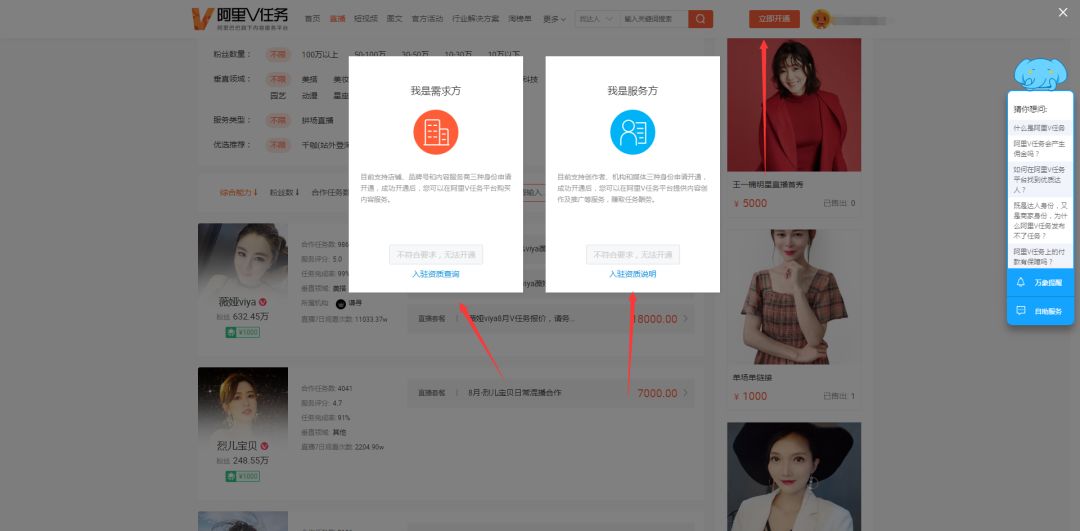
Task: Open the user avatar in the header
Action: click(x=820, y=19)
